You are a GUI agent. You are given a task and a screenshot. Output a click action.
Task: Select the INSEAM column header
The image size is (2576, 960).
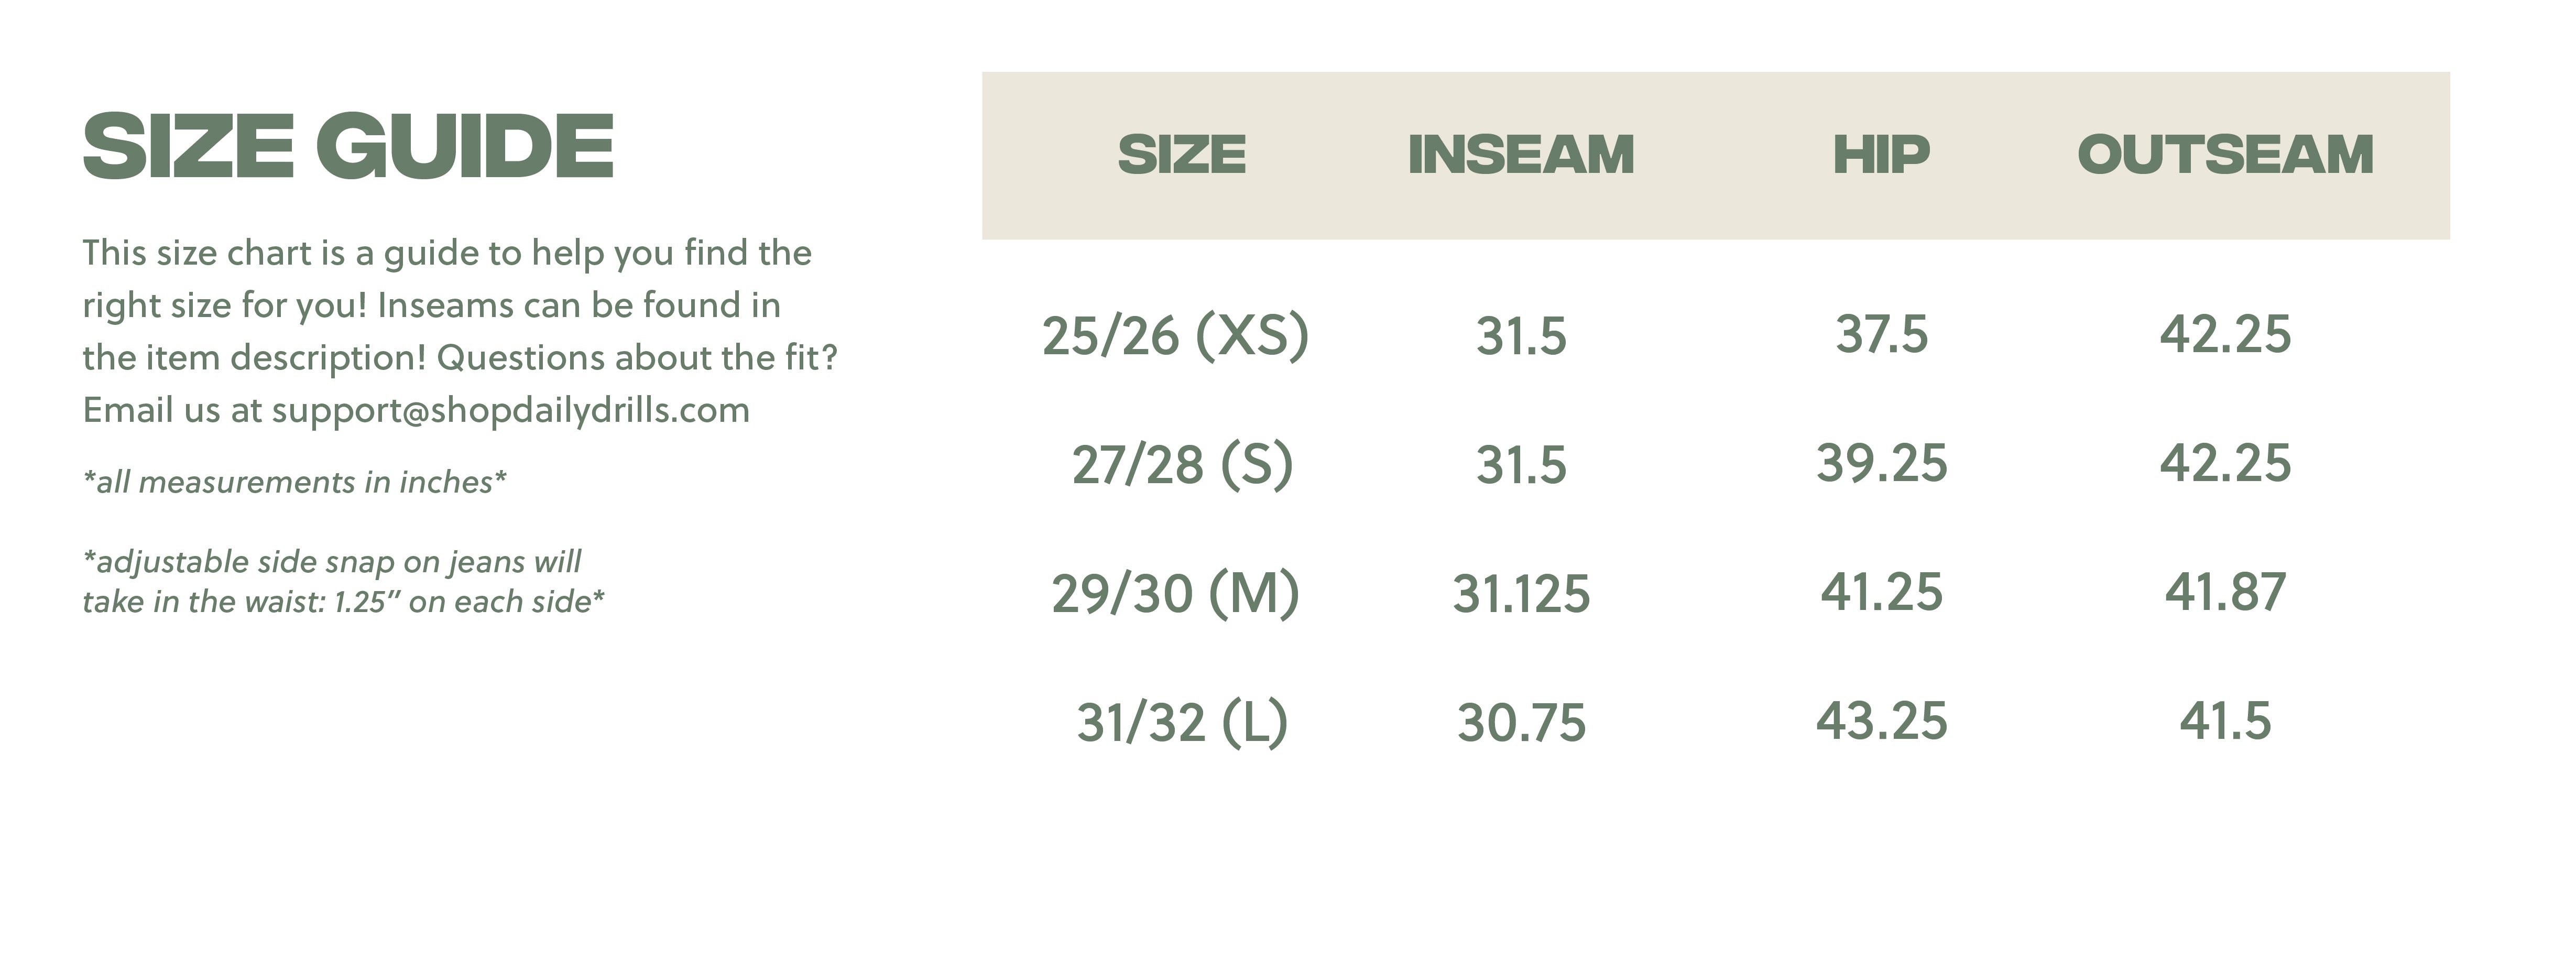click(1521, 154)
